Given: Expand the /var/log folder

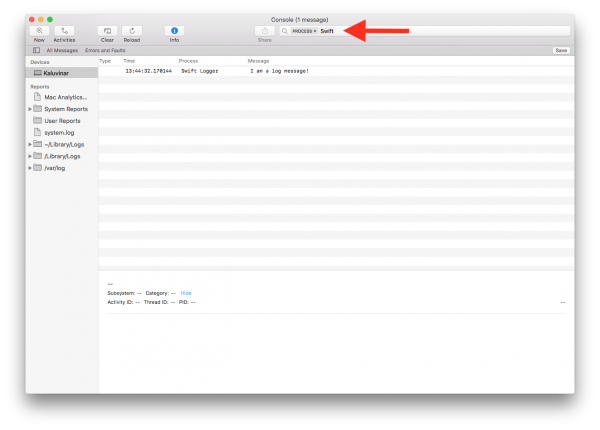Looking at the screenshot, I should pyautogui.click(x=30, y=168).
